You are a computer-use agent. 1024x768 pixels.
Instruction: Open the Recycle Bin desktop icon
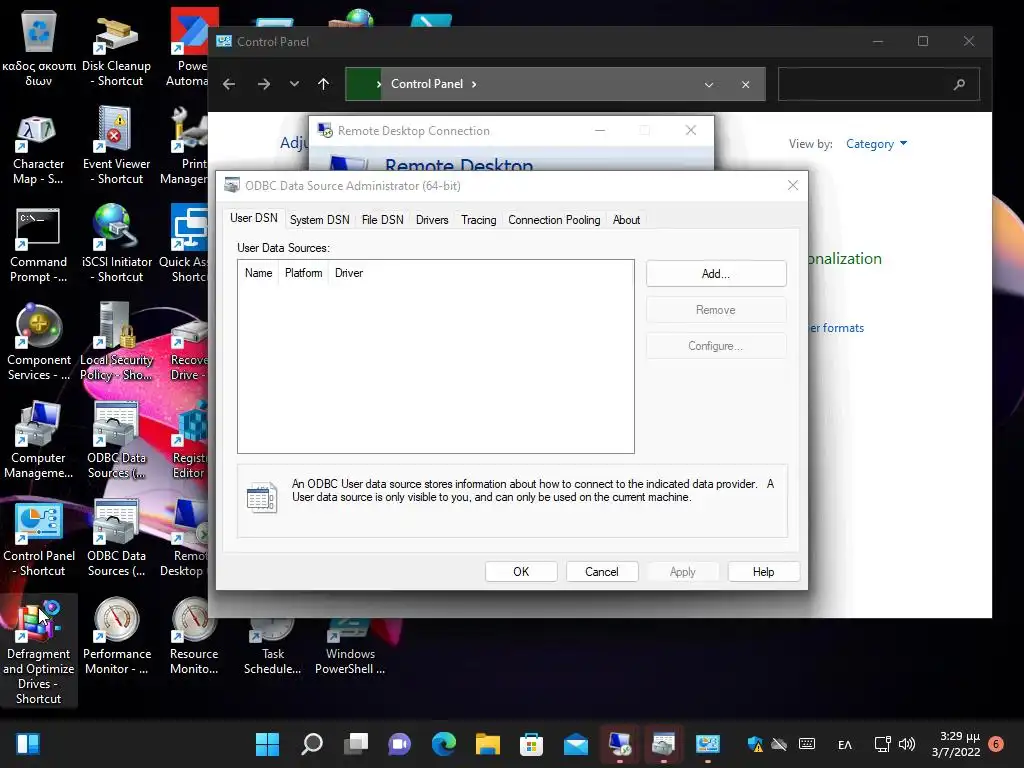click(x=39, y=48)
